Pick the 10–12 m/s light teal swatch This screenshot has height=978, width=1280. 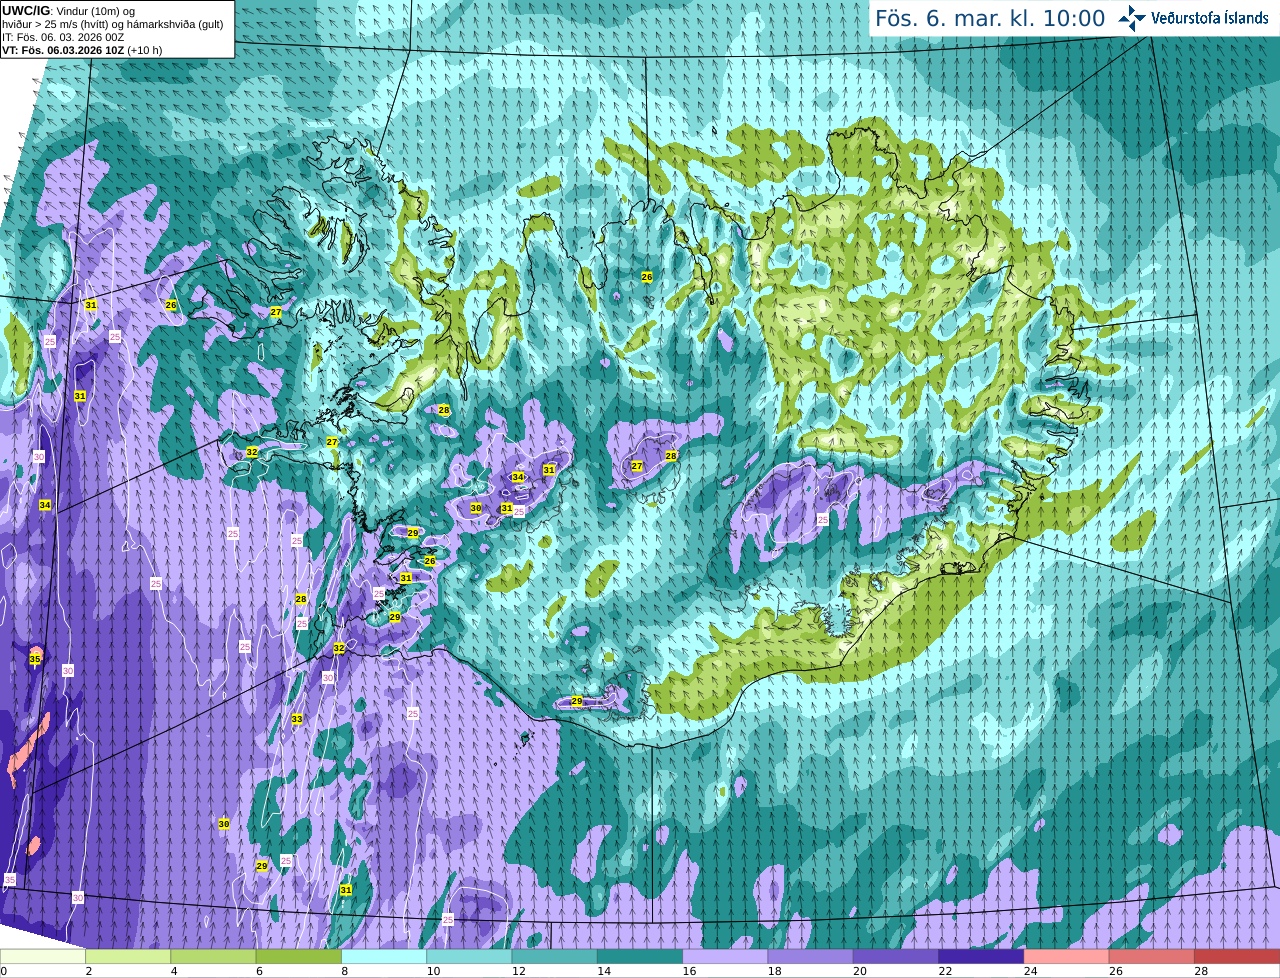coord(469,957)
